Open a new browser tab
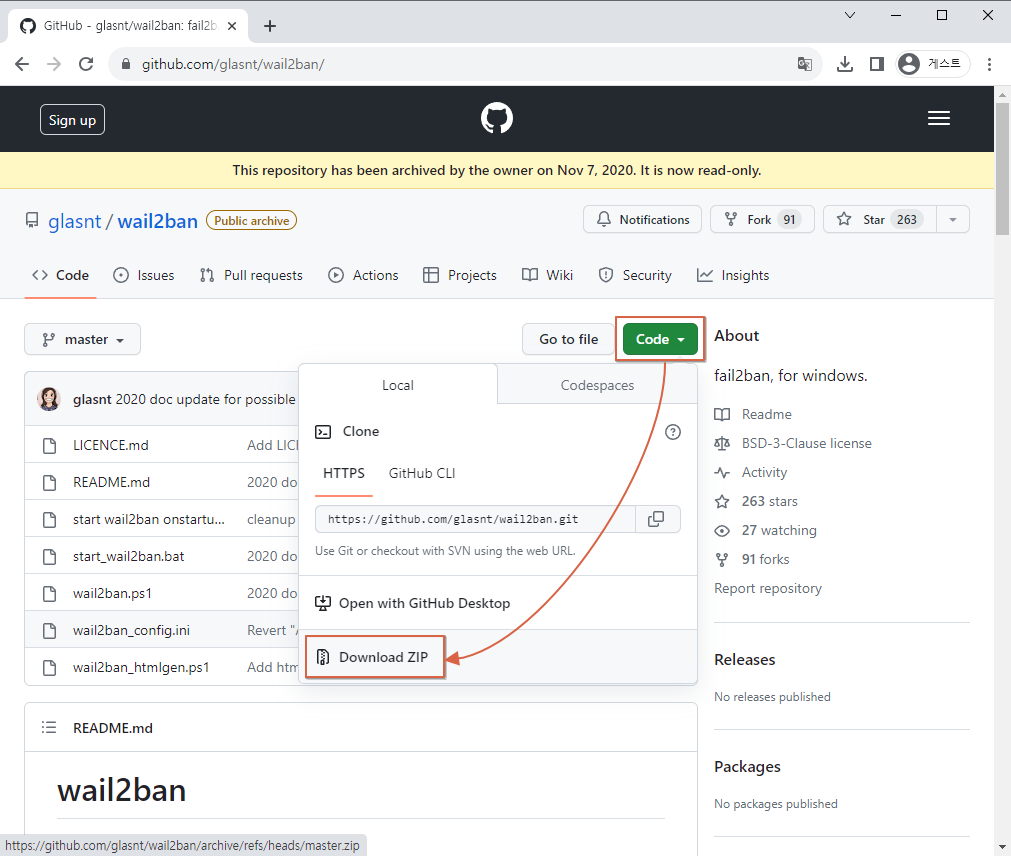The image size is (1011, 856). click(x=270, y=26)
